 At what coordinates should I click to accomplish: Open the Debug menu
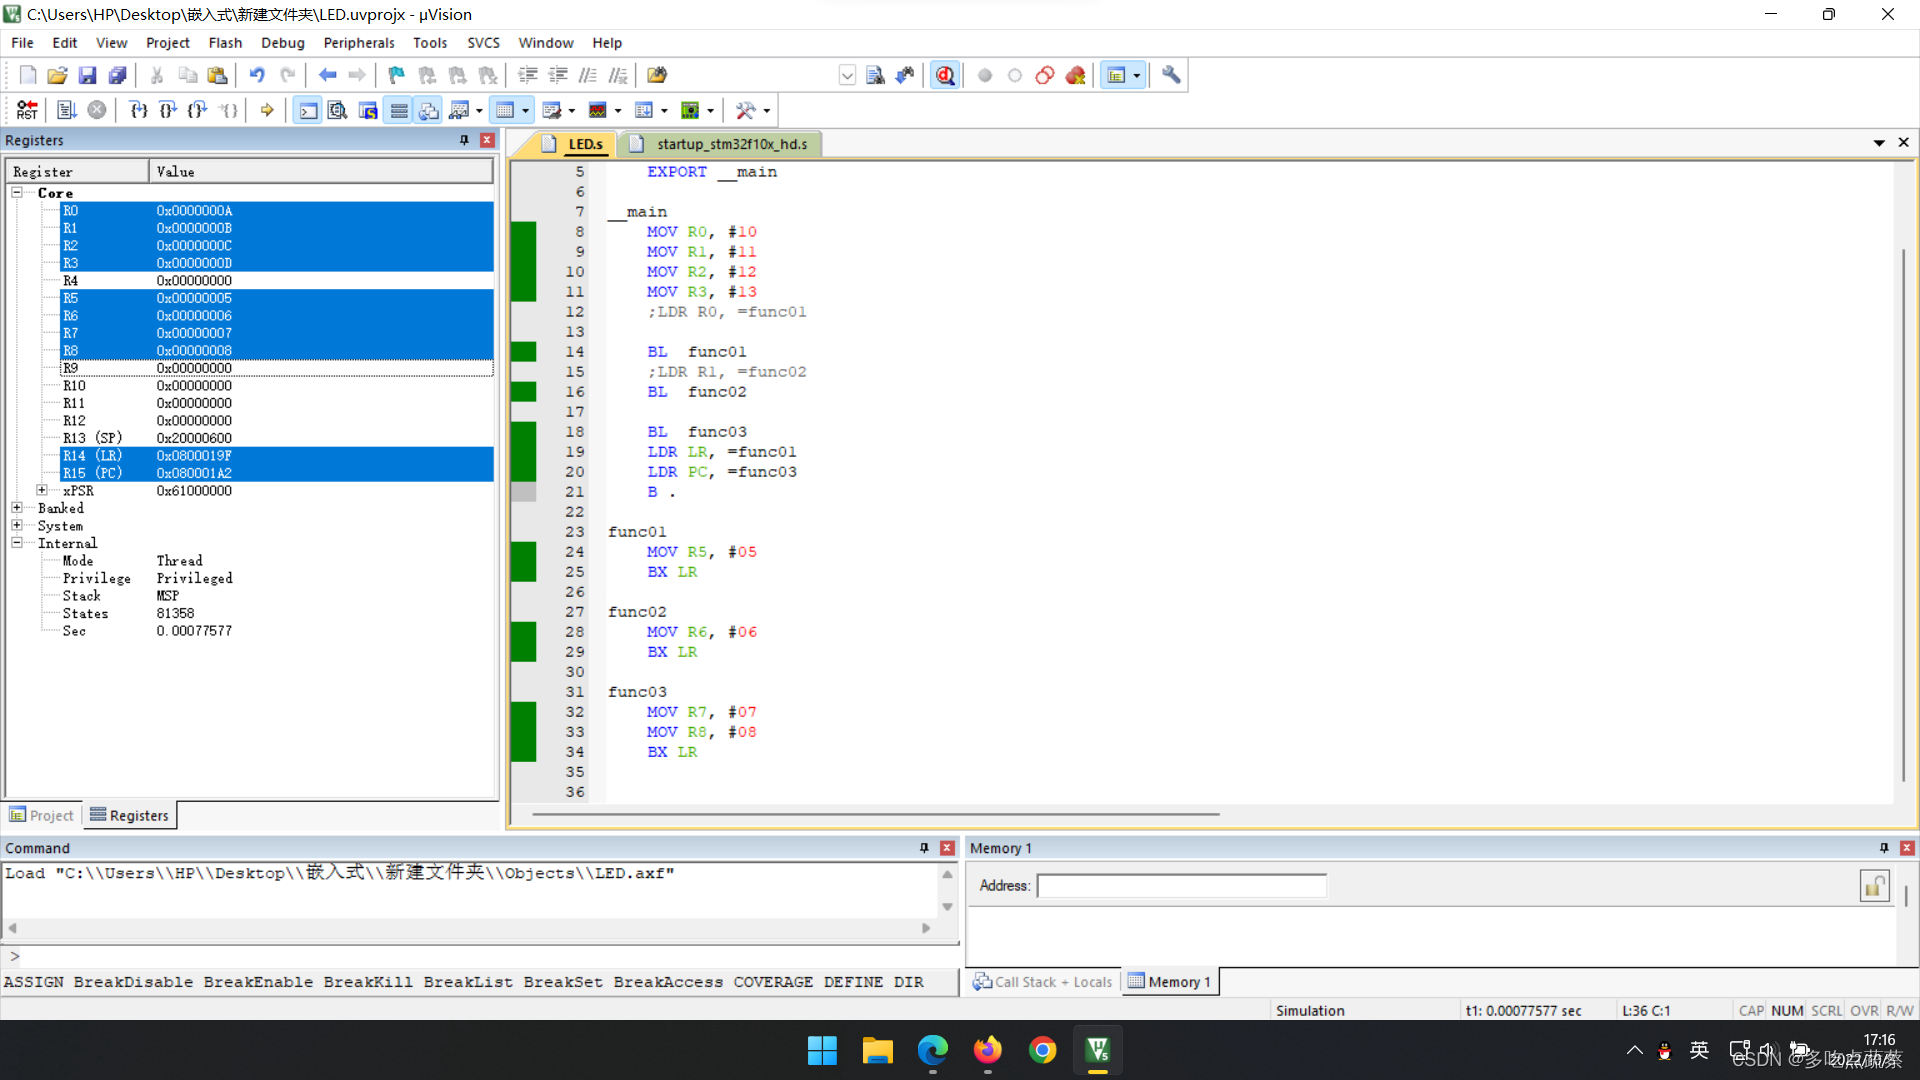pos(280,42)
